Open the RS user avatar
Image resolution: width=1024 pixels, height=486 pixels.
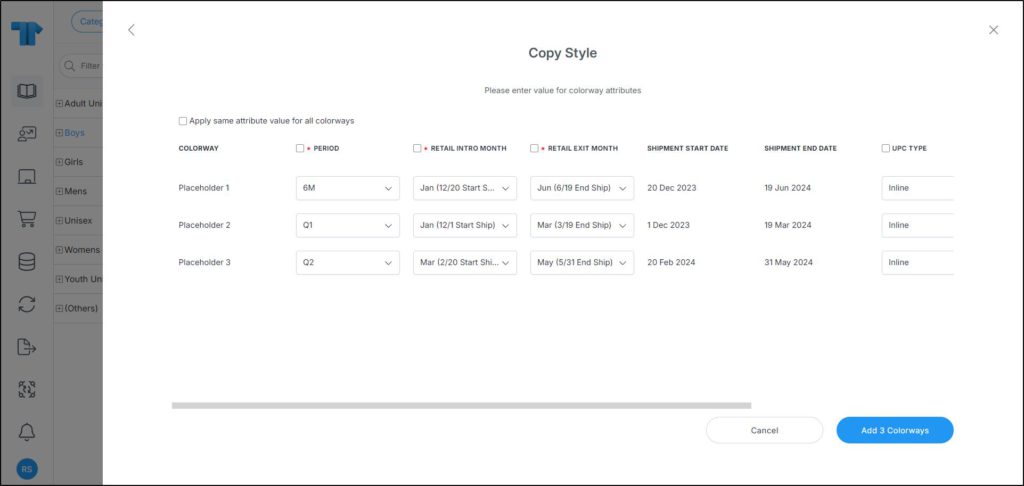pyautogui.click(x=27, y=469)
